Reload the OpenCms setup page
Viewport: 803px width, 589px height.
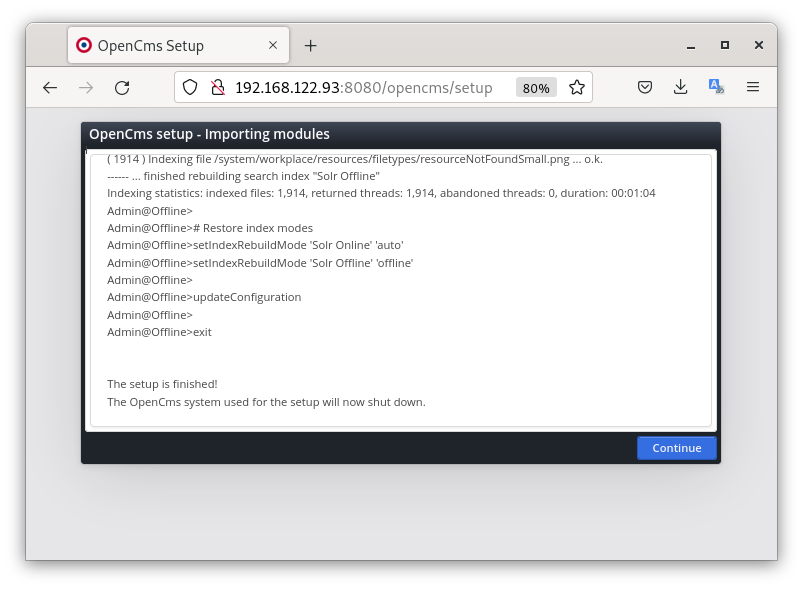click(122, 88)
